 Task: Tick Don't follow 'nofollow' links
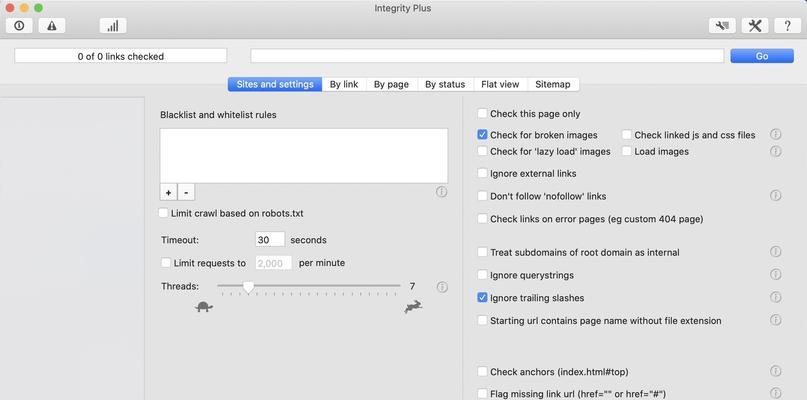482,196
